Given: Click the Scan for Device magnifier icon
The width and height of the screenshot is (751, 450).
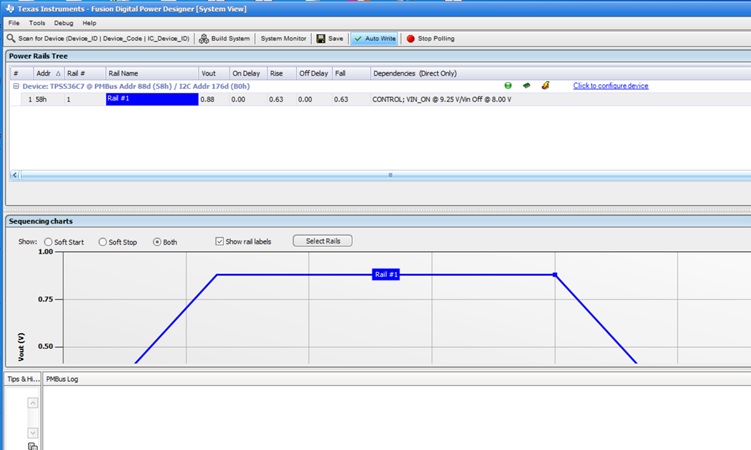Looking at the screenshot, I should pyautogui.click(x=11, y=39).
